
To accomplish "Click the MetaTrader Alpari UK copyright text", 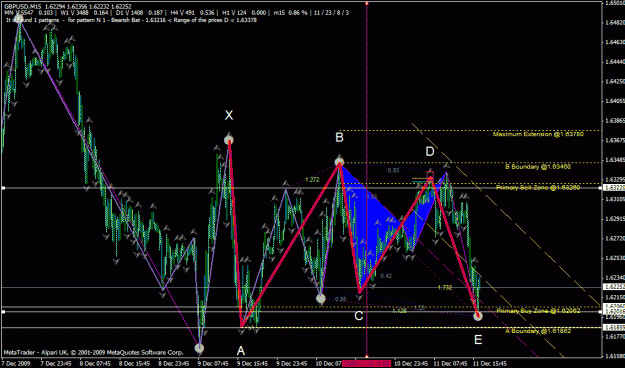I will point(93,352).
